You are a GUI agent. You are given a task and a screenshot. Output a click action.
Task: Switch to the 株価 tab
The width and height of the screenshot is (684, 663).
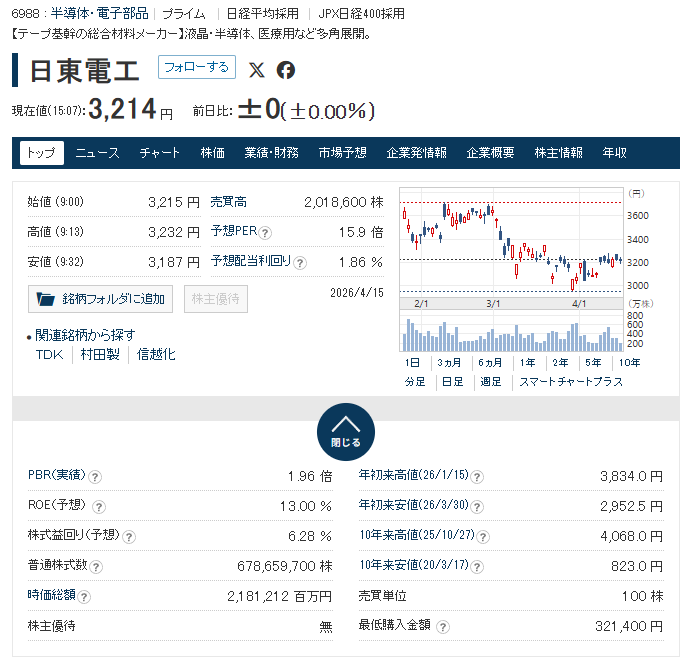212,153
